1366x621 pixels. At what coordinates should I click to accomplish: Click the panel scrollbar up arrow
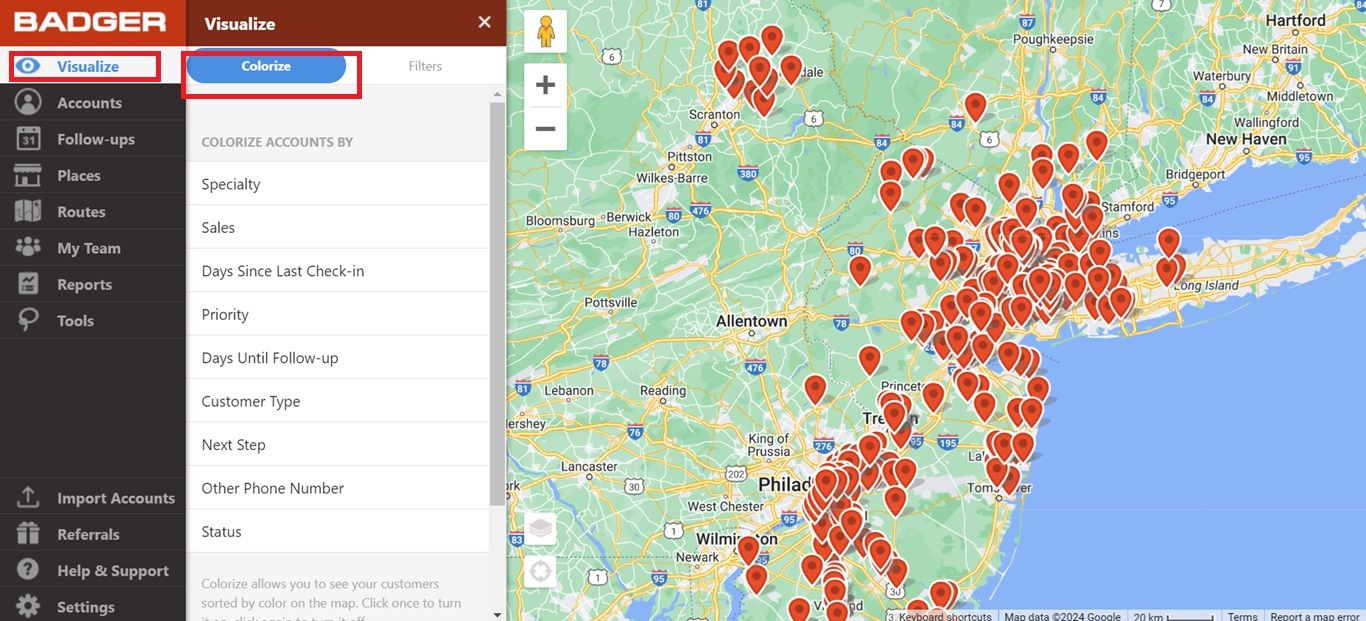[x=497, y=94]
